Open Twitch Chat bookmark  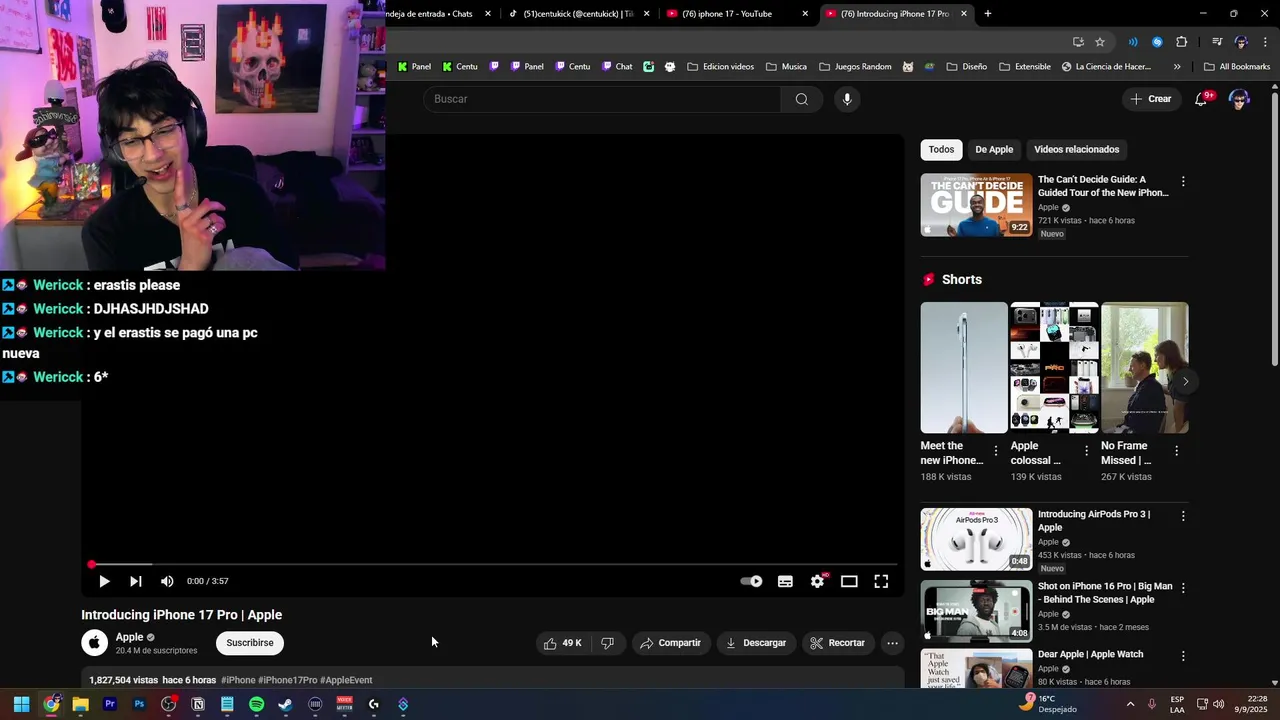point(617,67)
